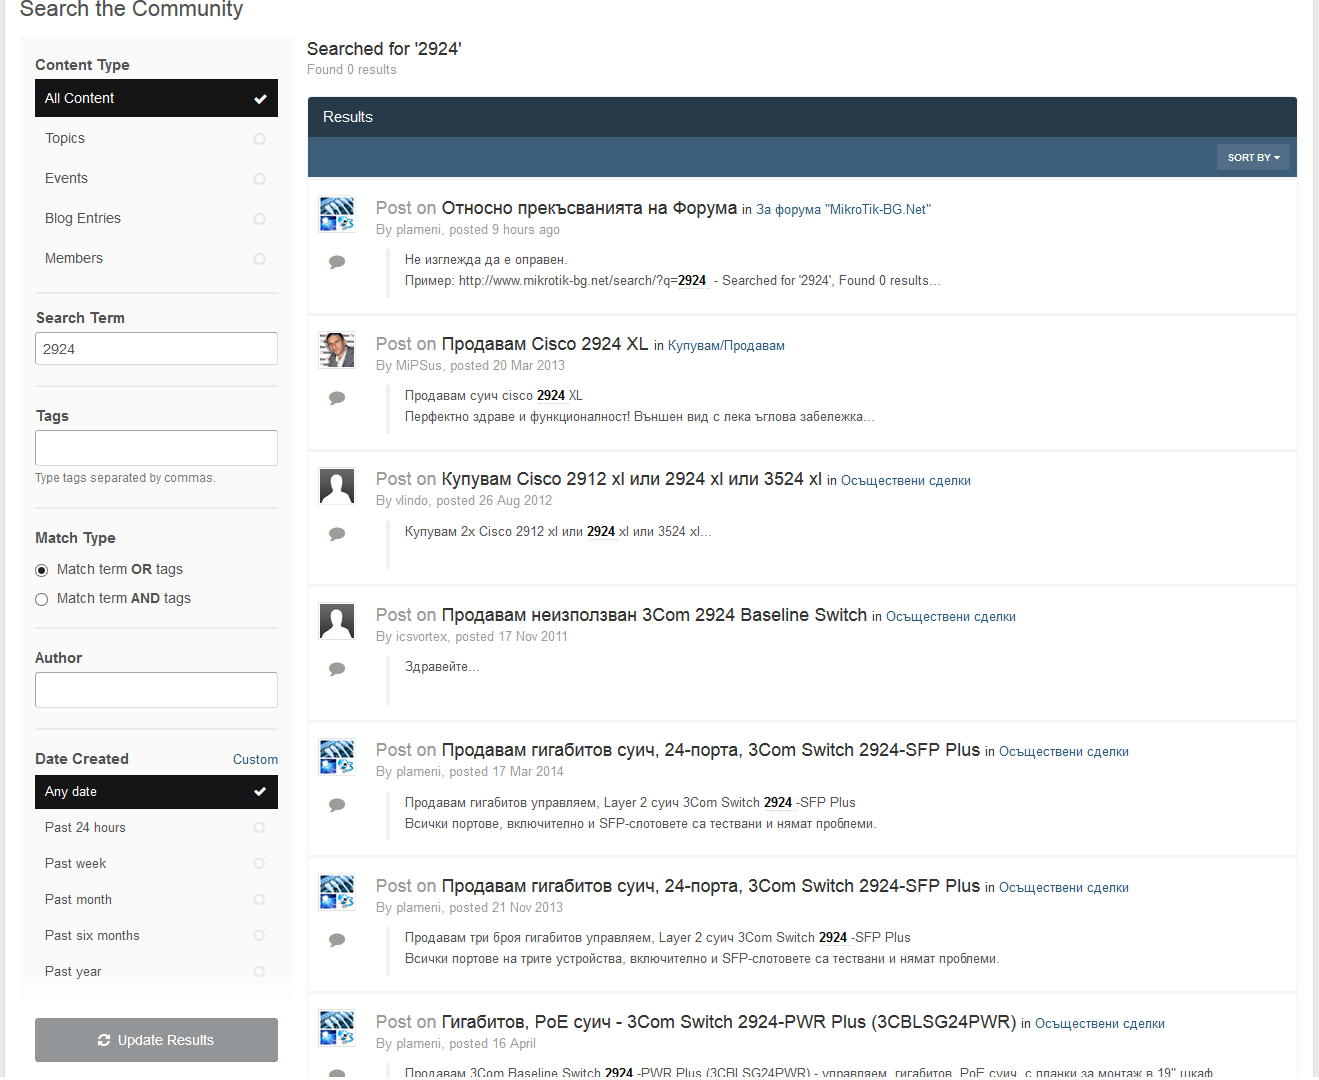This screenshot has width=1319, height=1080.
Task: Click plameni's avatar on the 21 Nov 2013 post
Action: [337, 892]
